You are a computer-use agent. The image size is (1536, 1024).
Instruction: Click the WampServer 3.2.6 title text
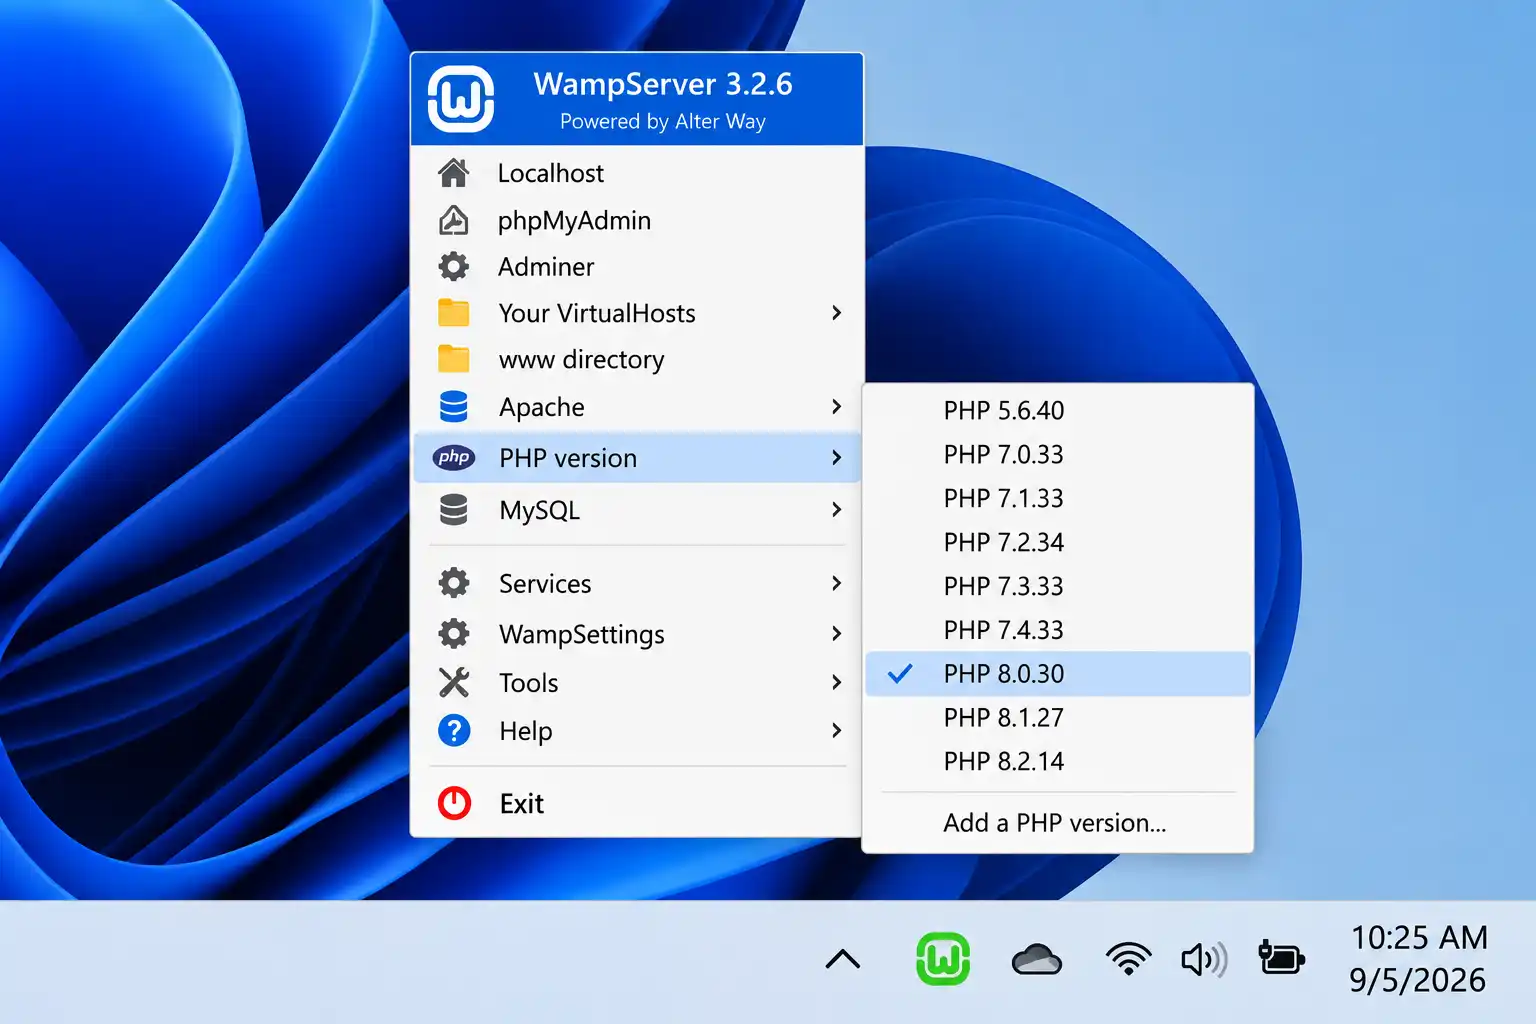[663, 84]
